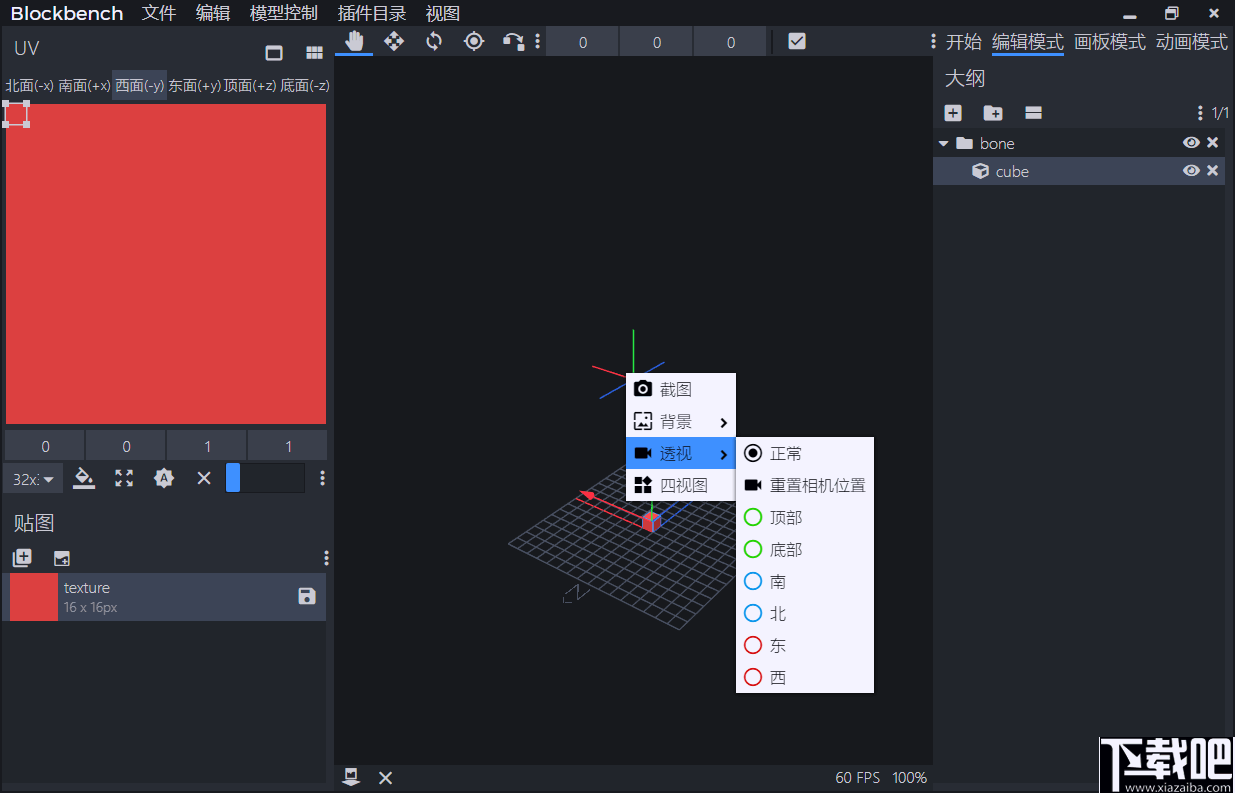Screen dimensions: 1235x793
Task: Select the pan/hand tool in the toolbar
Action: pos(353,41)
